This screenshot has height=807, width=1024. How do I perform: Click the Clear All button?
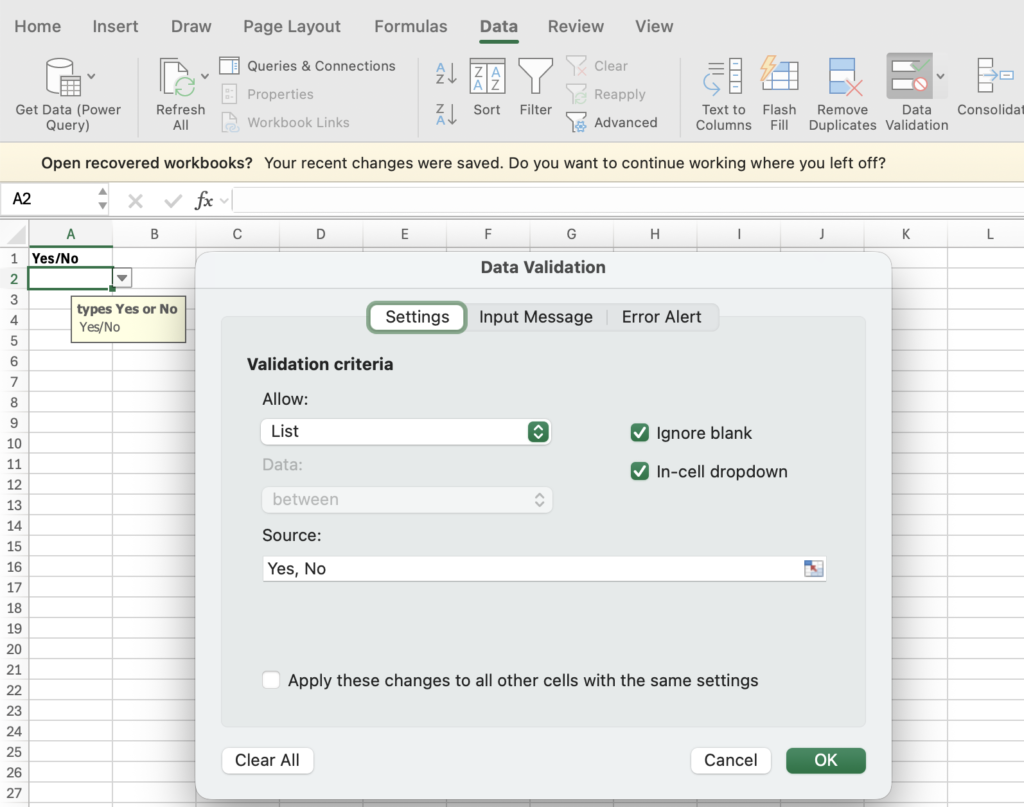[267, 760]
